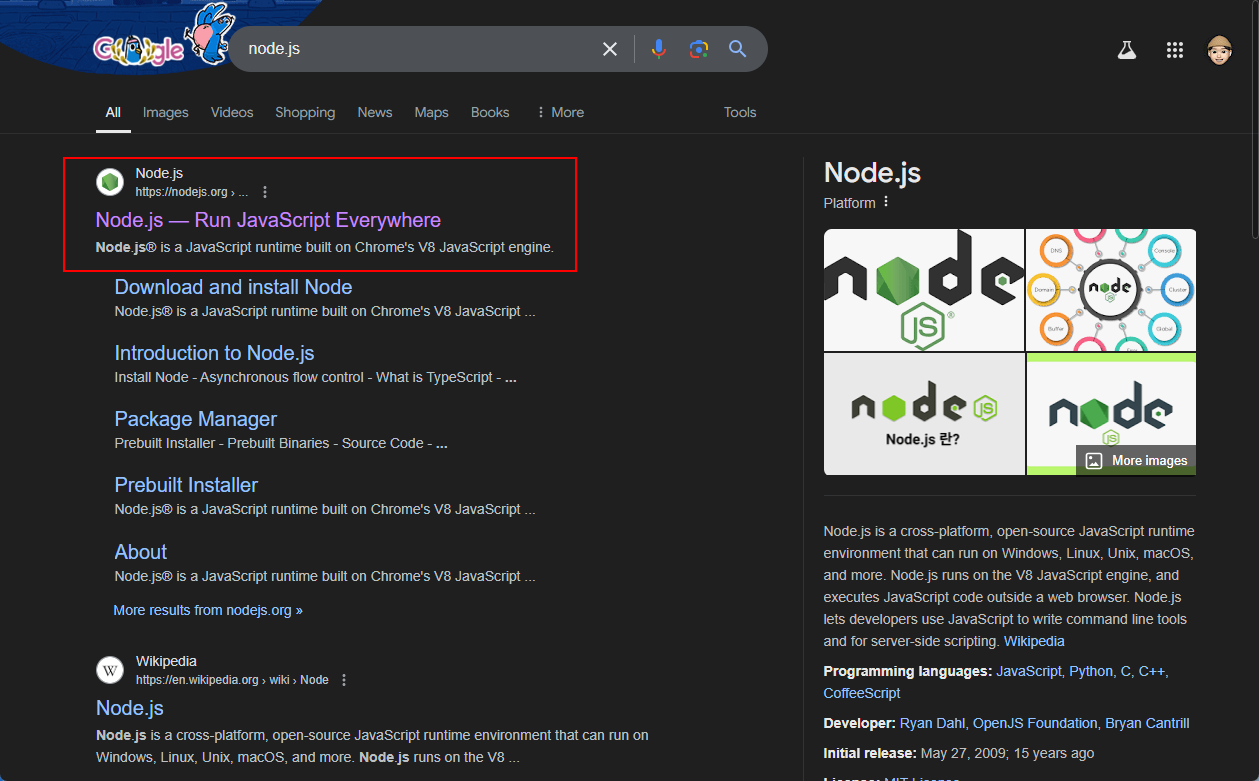Switch to the News tab
This screenshot has width=1259, height=781.
pos(375,112)
